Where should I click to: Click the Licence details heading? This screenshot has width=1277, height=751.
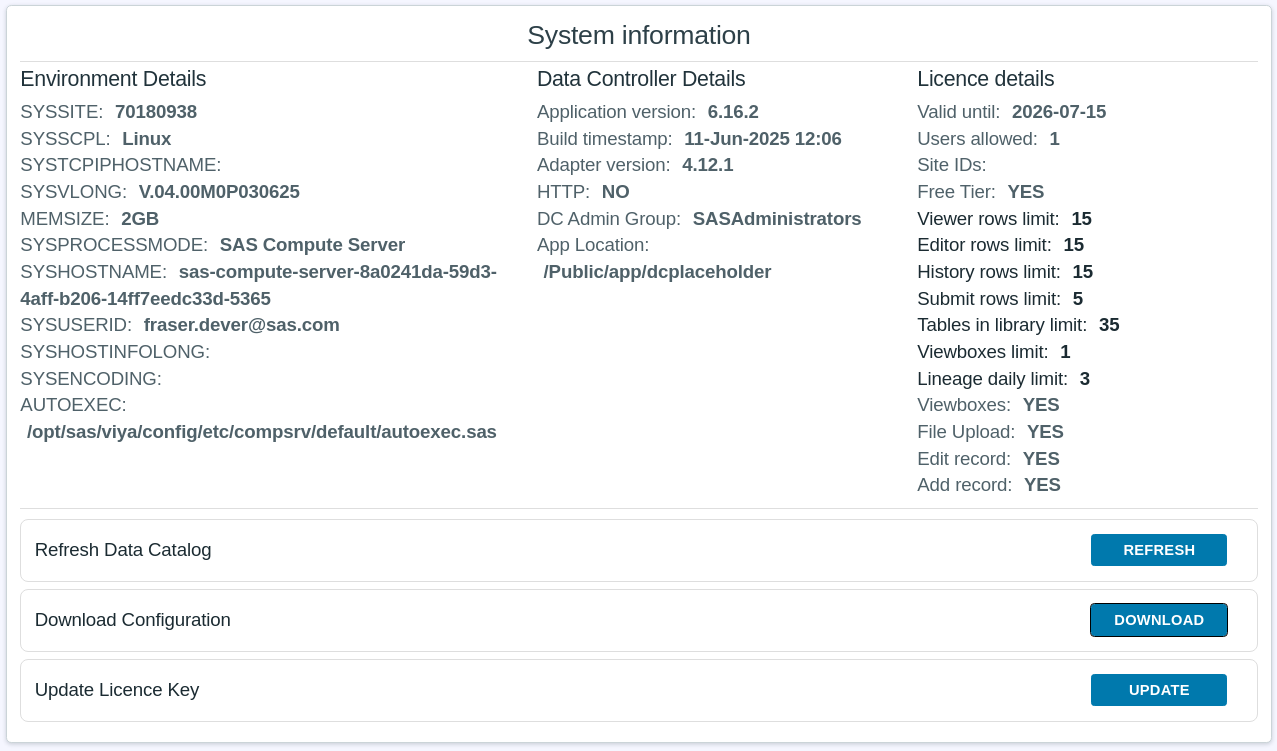985,79
